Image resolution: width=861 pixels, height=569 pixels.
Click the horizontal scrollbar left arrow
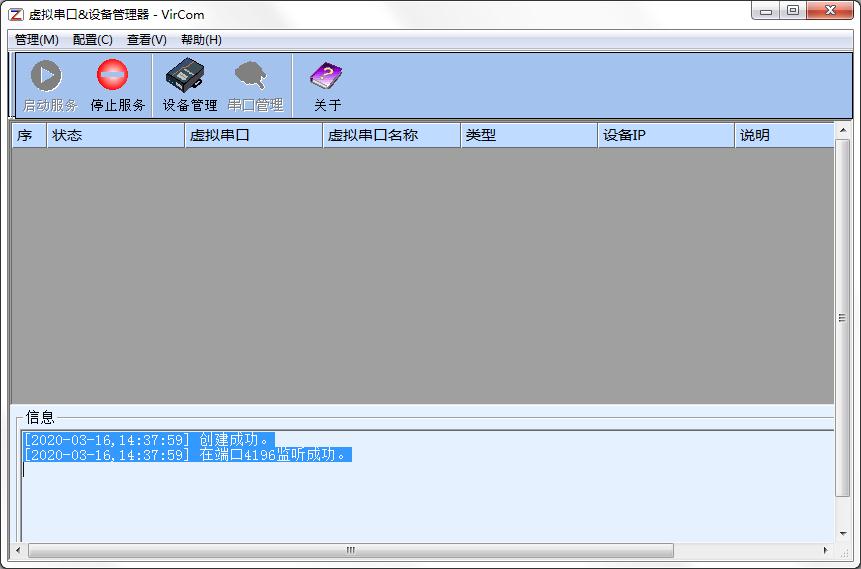18,550
